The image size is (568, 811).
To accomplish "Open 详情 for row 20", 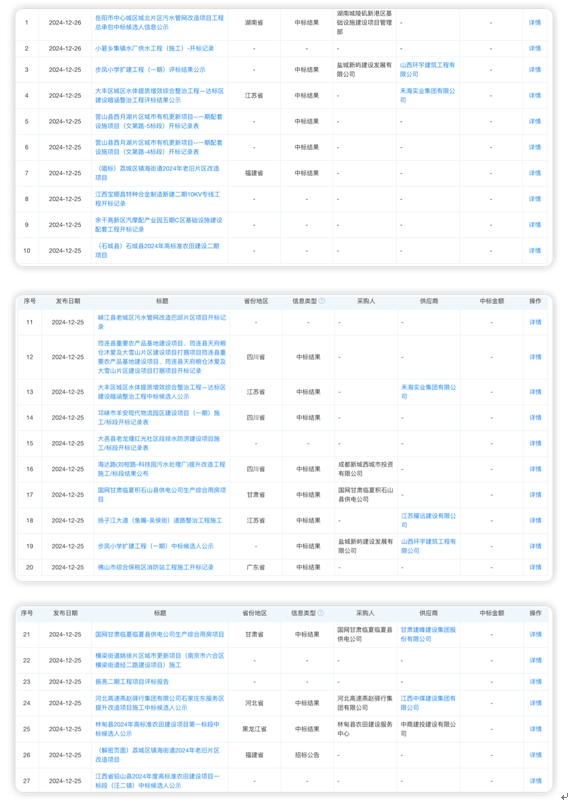I will pyautogui.click(x=535, y=567).
